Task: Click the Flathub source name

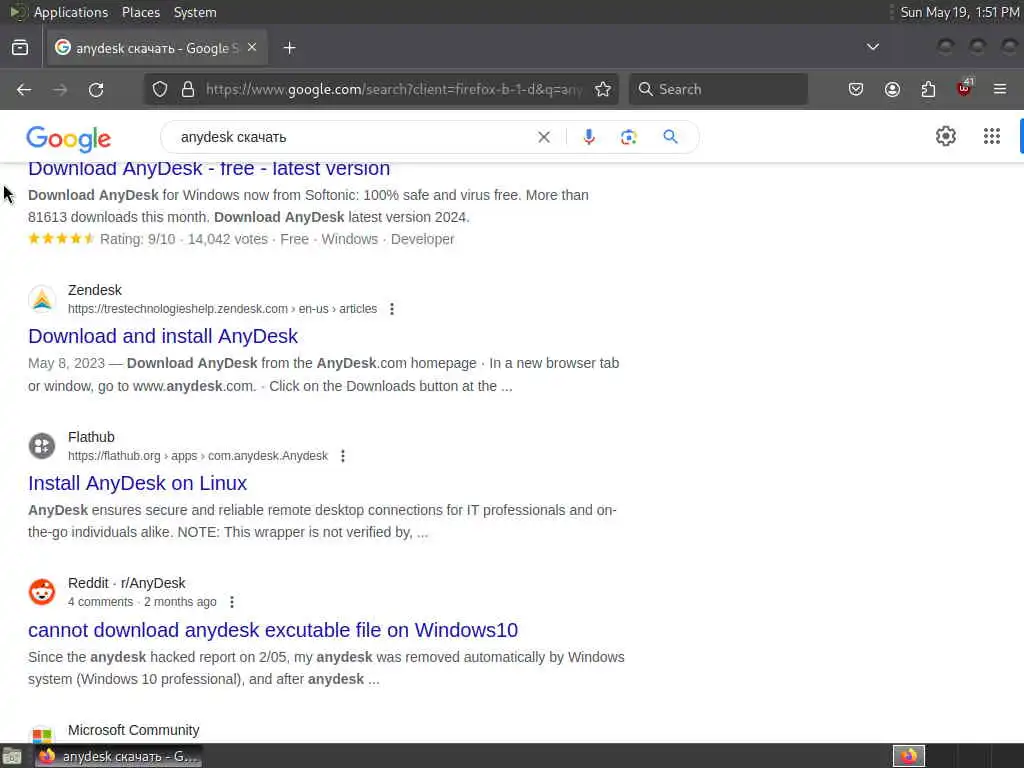Action: pos(91,437)
